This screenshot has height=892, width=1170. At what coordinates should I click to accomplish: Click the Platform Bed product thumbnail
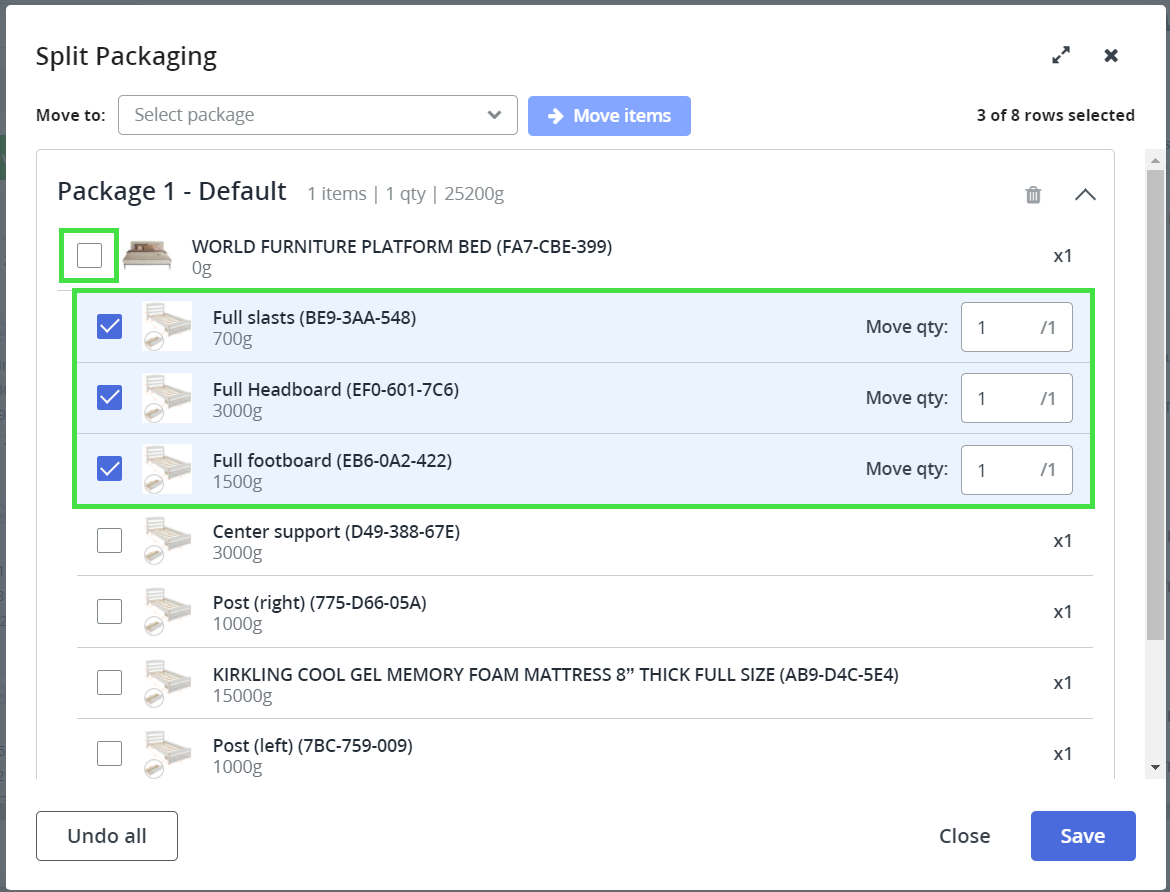pyautogui.click(x=147, y=256)
